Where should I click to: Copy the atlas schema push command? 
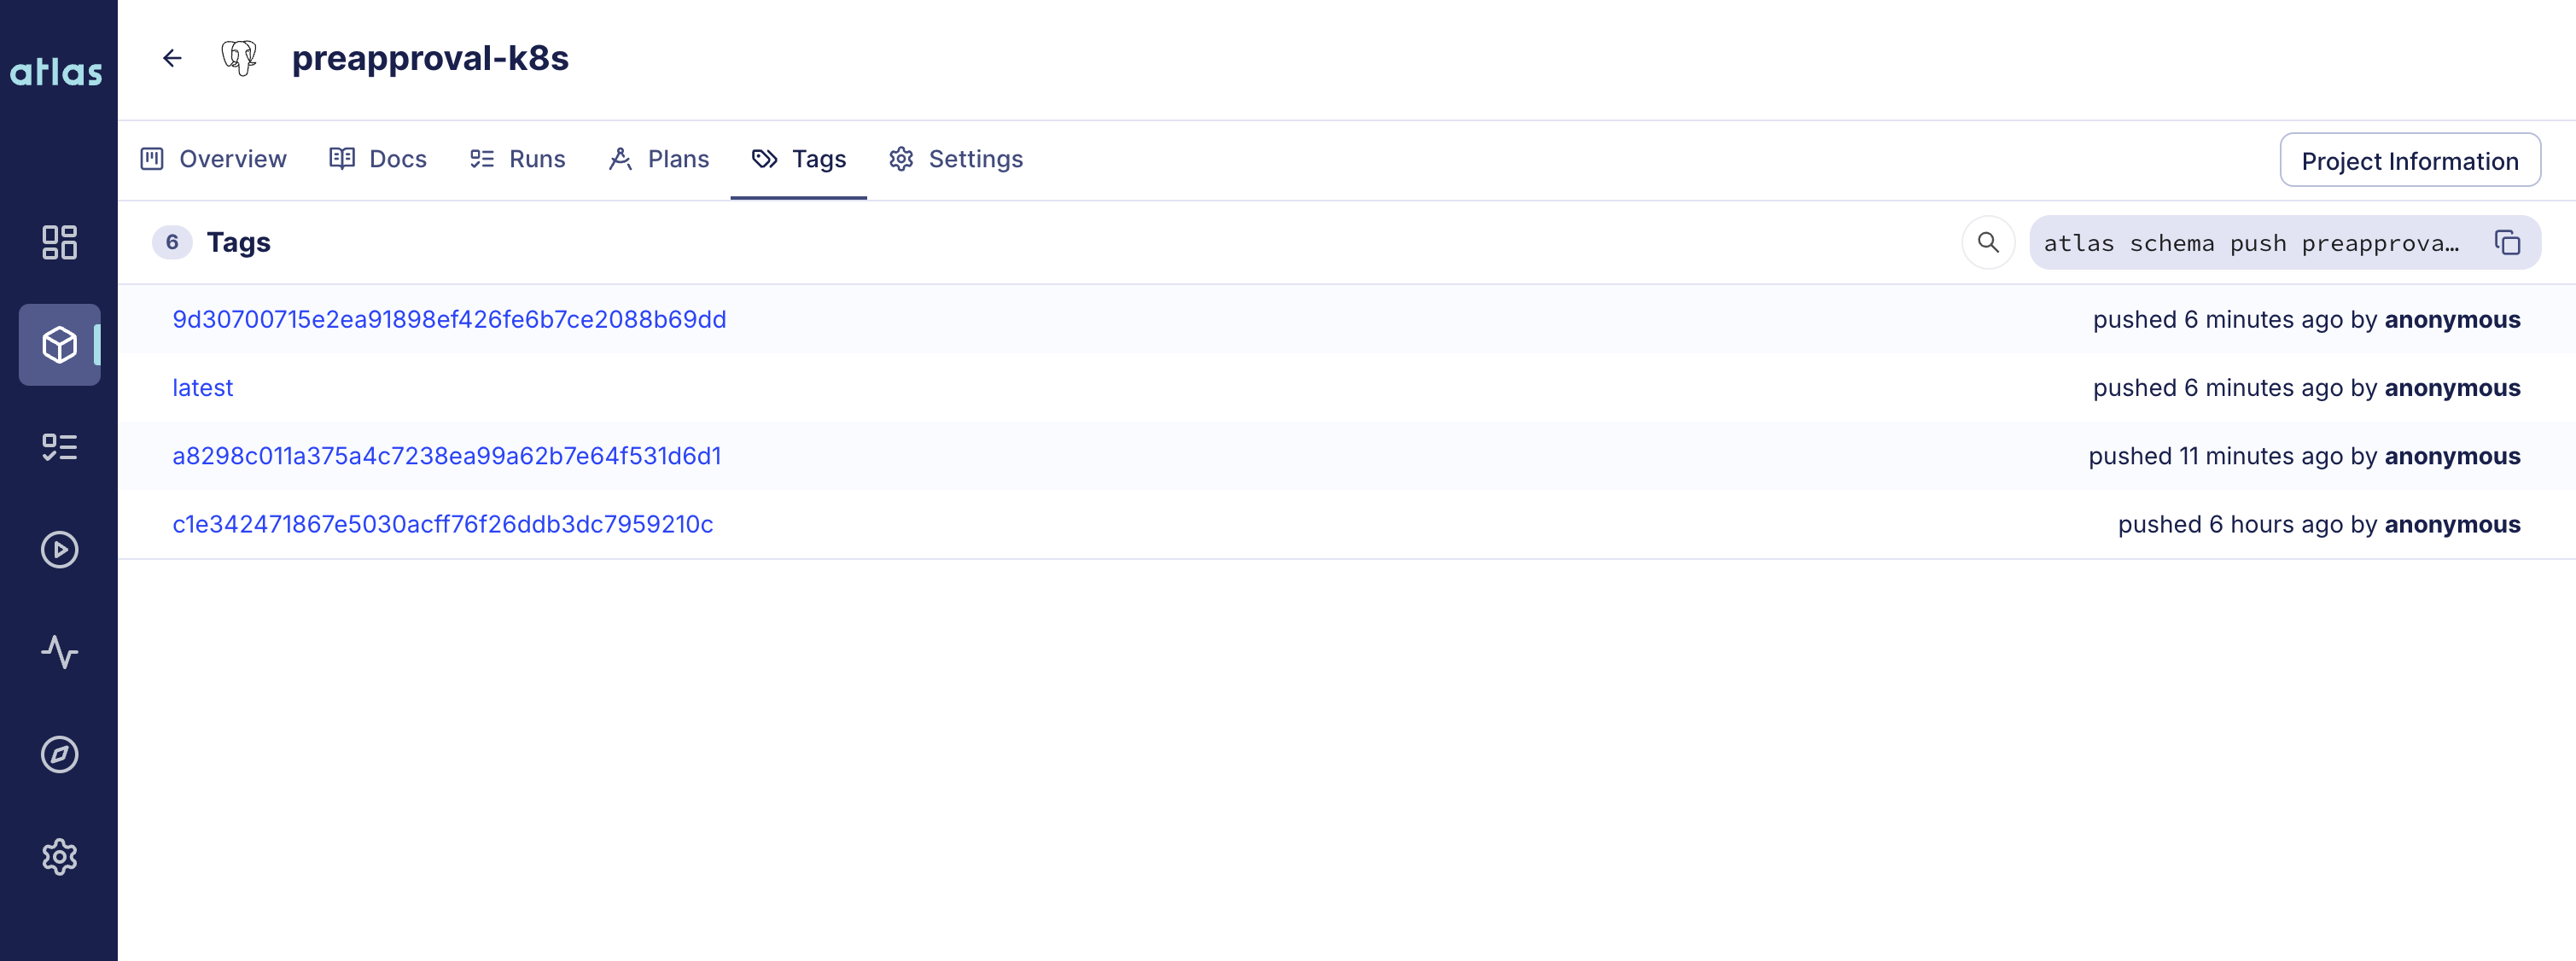2508,242
